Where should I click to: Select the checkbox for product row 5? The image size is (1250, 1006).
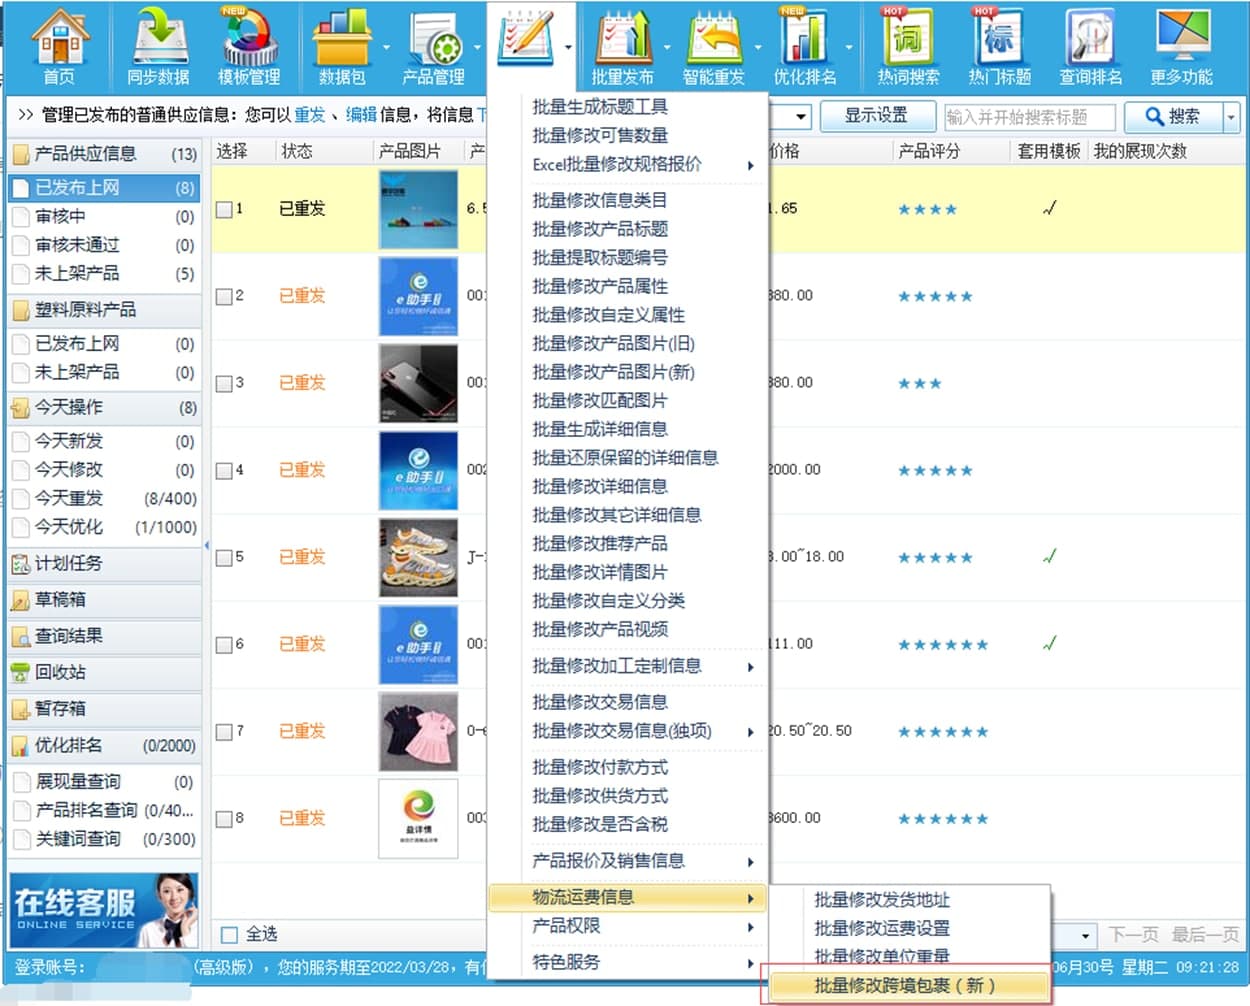pos(224,557)
